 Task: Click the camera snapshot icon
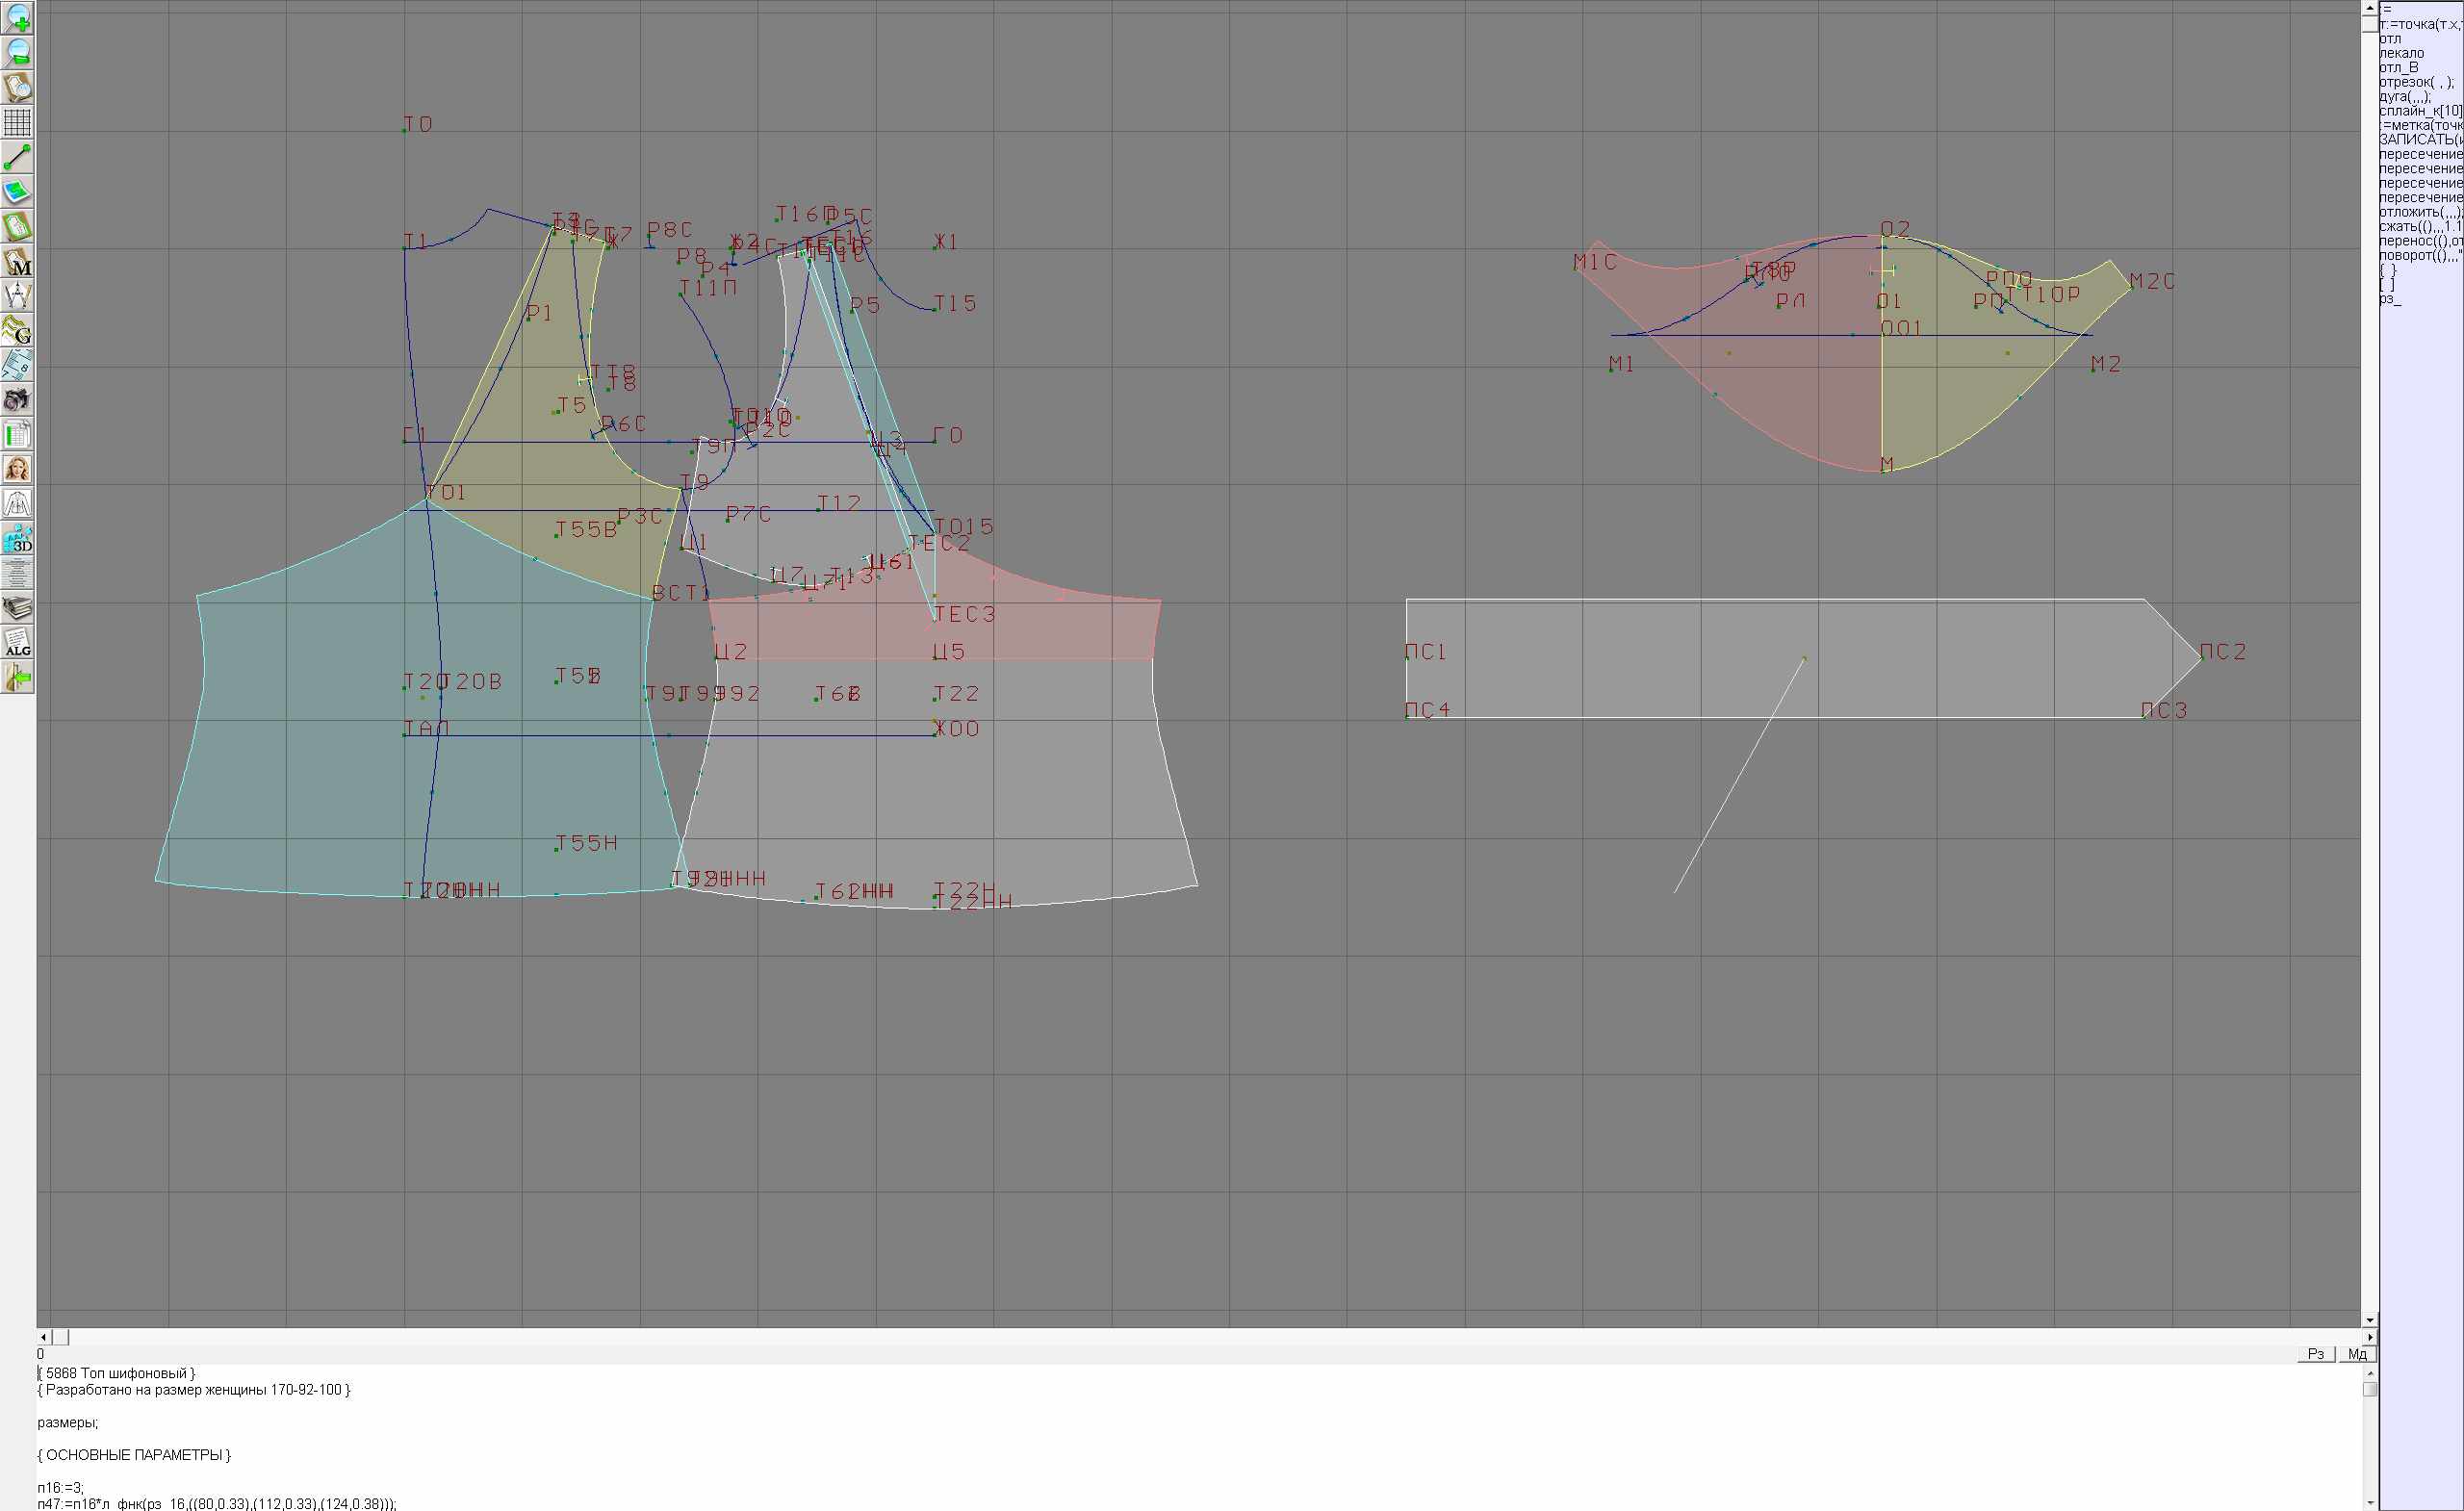(17, 400)
